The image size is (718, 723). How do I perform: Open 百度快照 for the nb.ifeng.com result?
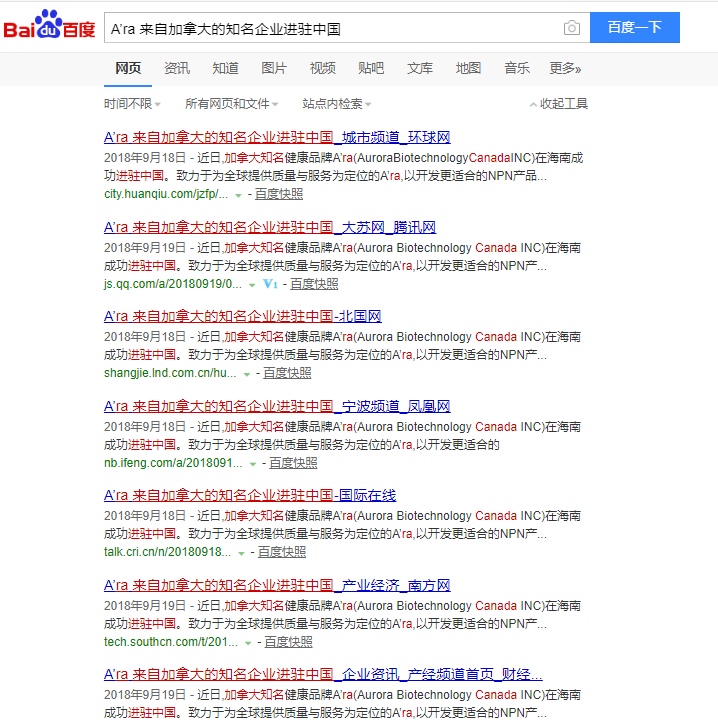point(293,463)
